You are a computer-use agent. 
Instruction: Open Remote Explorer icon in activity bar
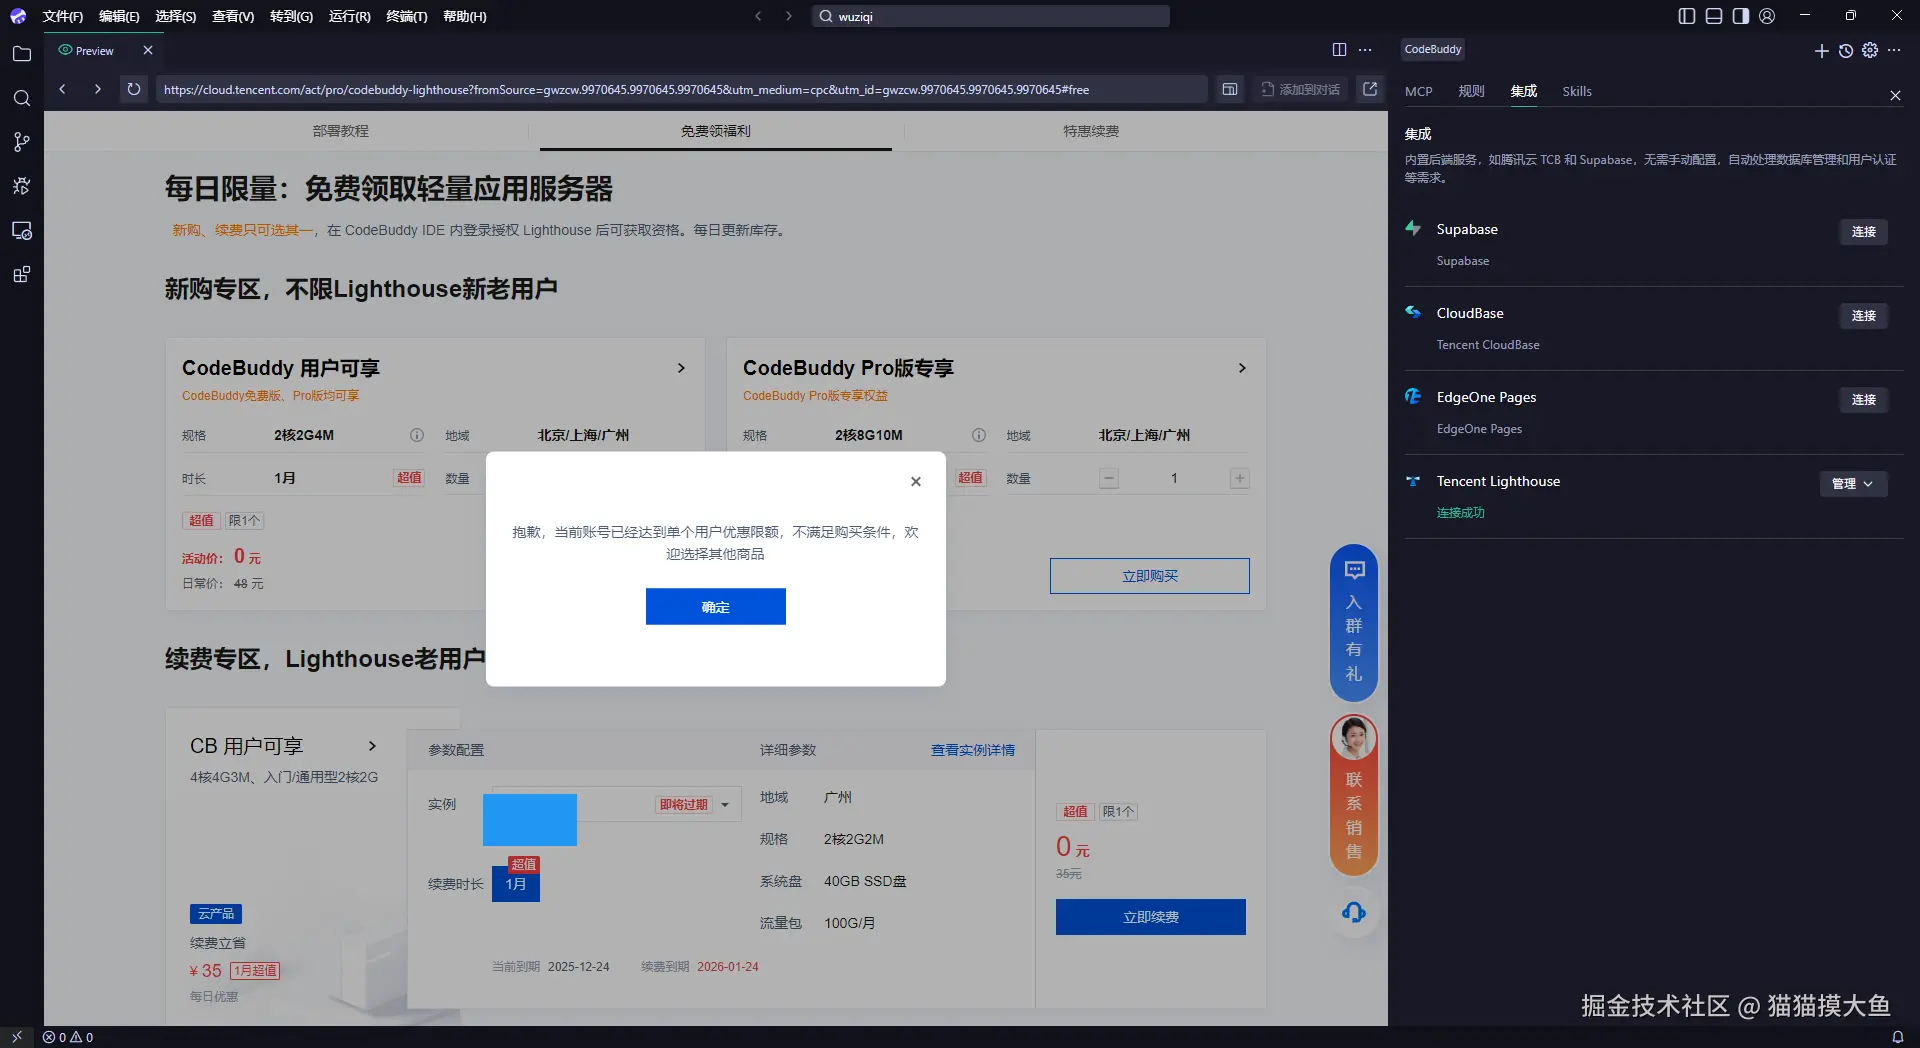tap(21, 230)
